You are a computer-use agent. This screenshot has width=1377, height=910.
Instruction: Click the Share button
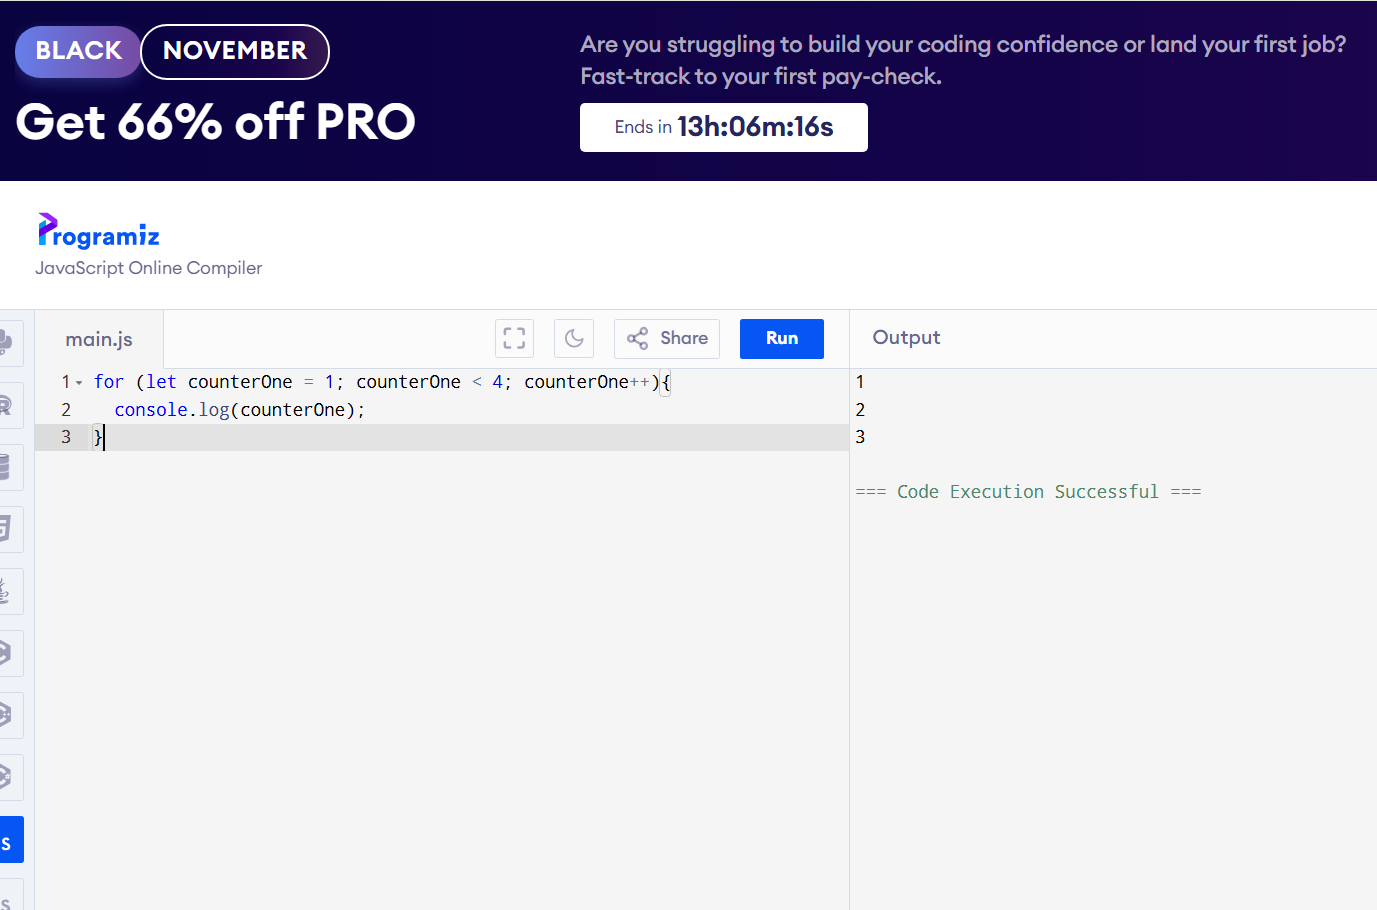click(667, 339)
